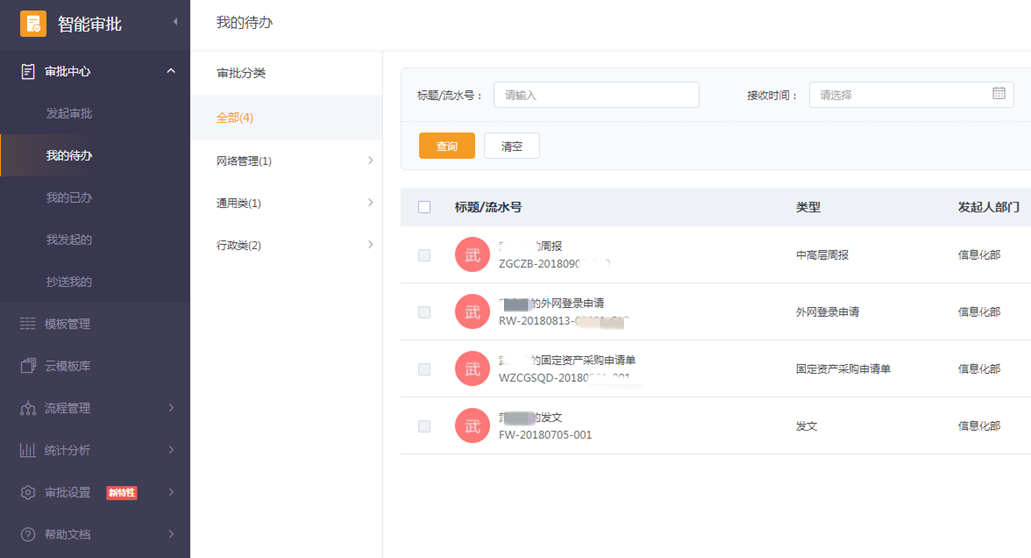This screenshot has height=558, width=1031.
Task: Click the 模板管理 grid icon in sidebar
Action: click(x=28, y=324)
